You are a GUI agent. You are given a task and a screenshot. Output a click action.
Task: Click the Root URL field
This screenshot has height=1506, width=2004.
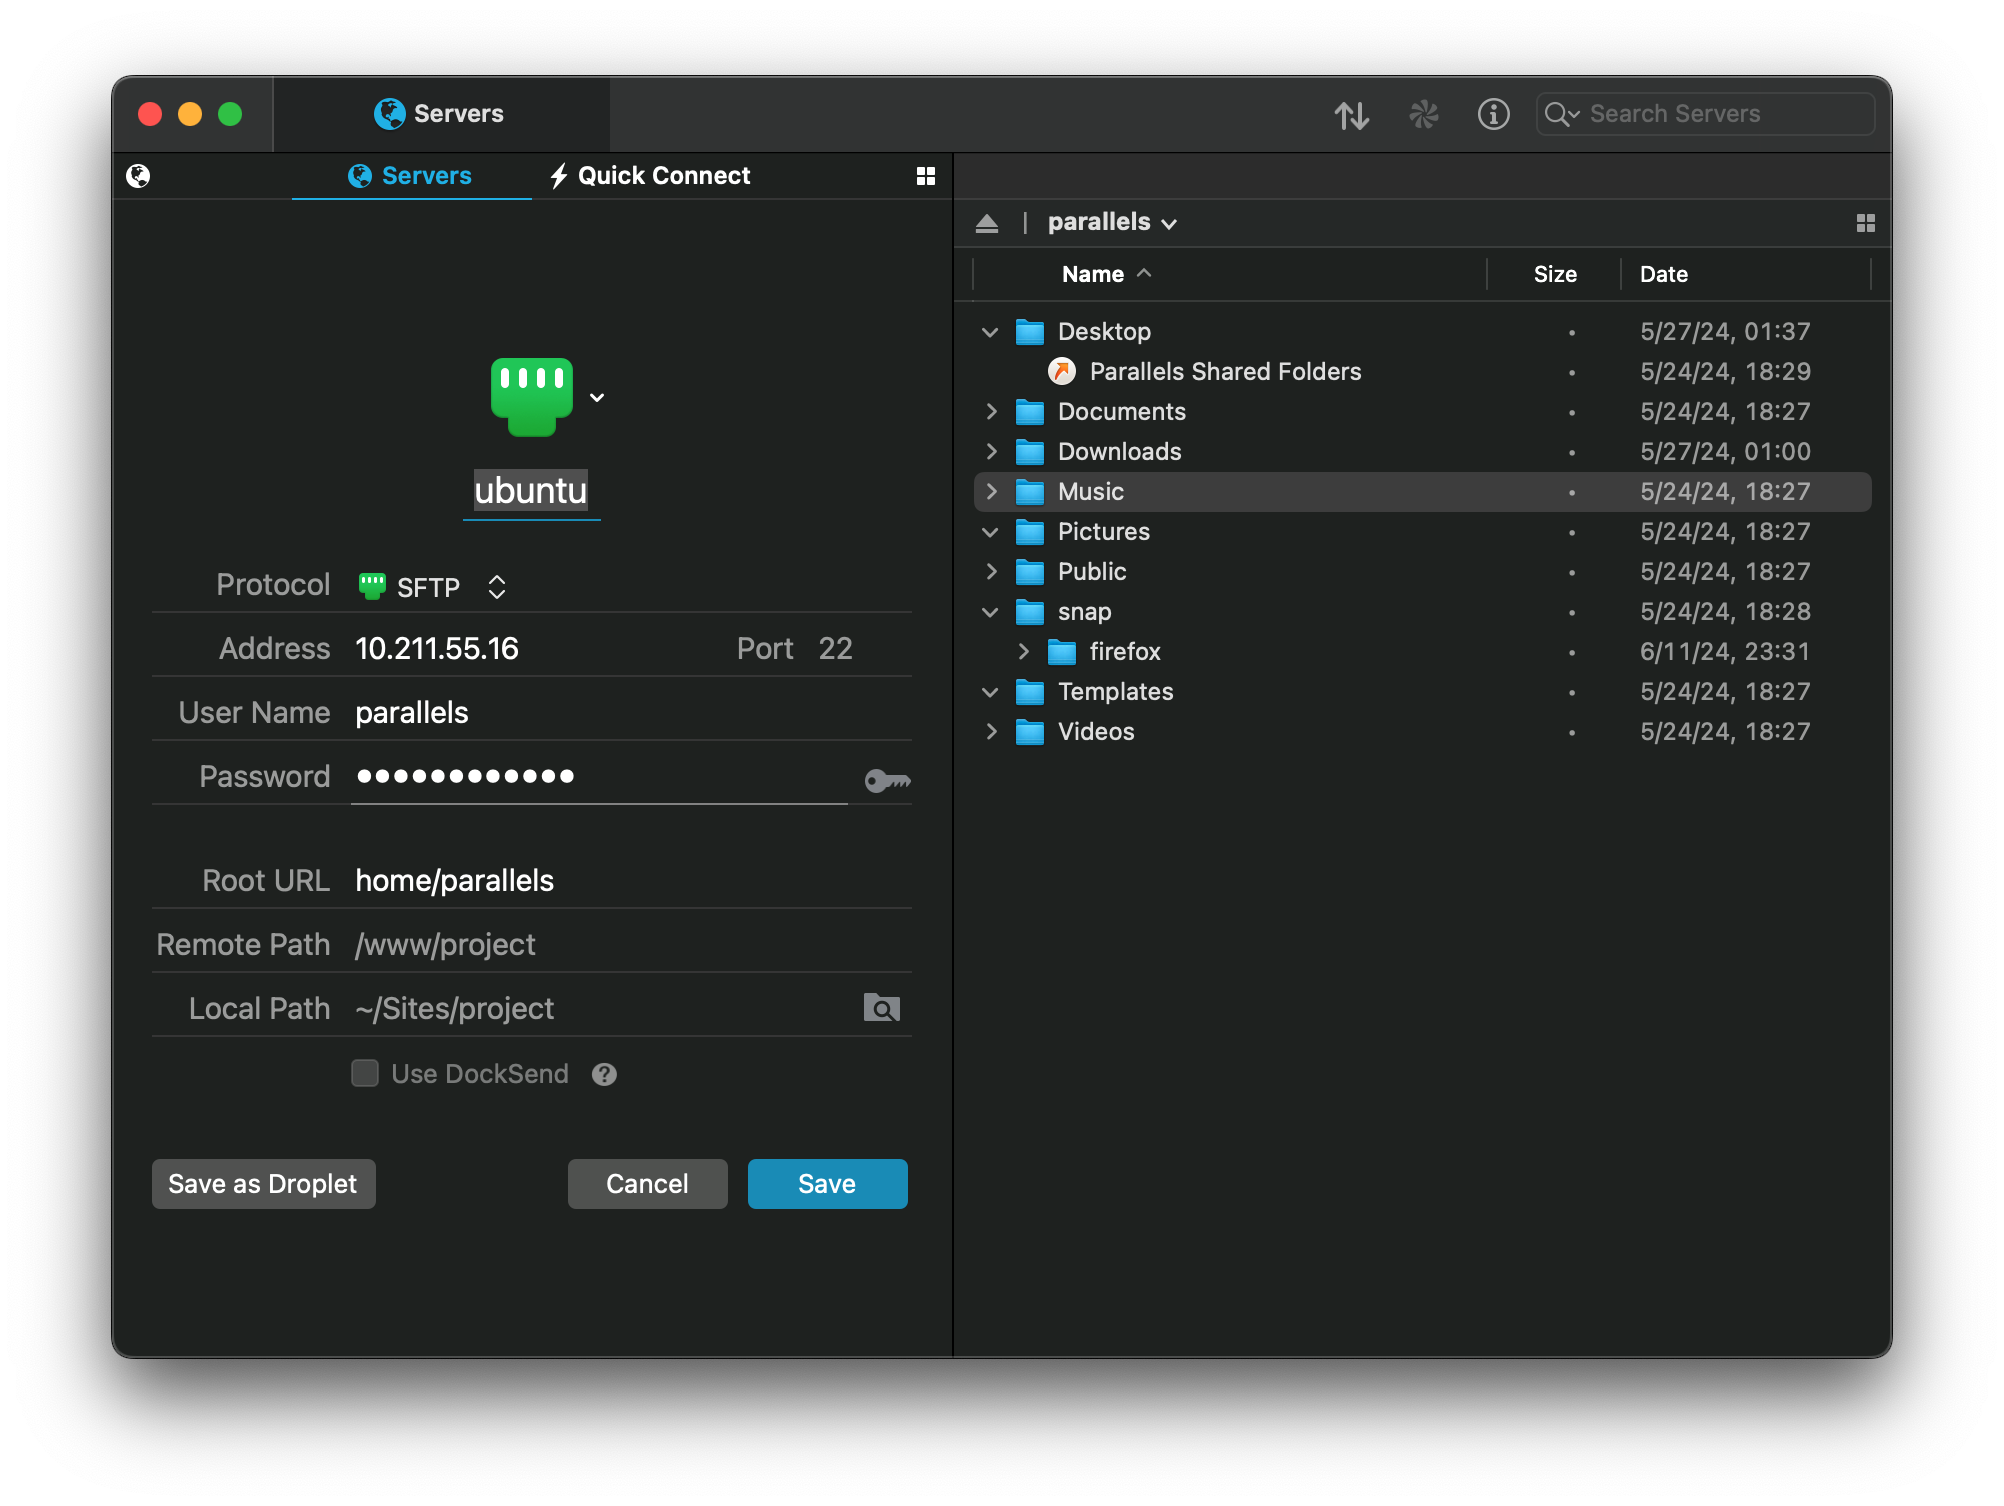point(630,881)
